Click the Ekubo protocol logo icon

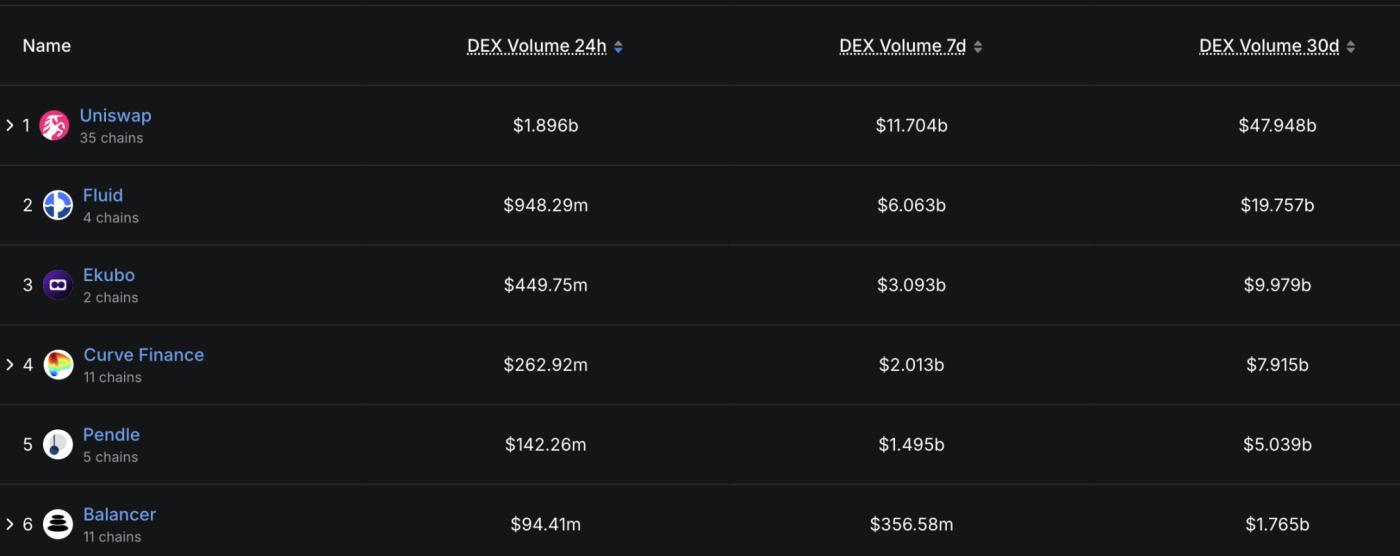click(58, 285)
